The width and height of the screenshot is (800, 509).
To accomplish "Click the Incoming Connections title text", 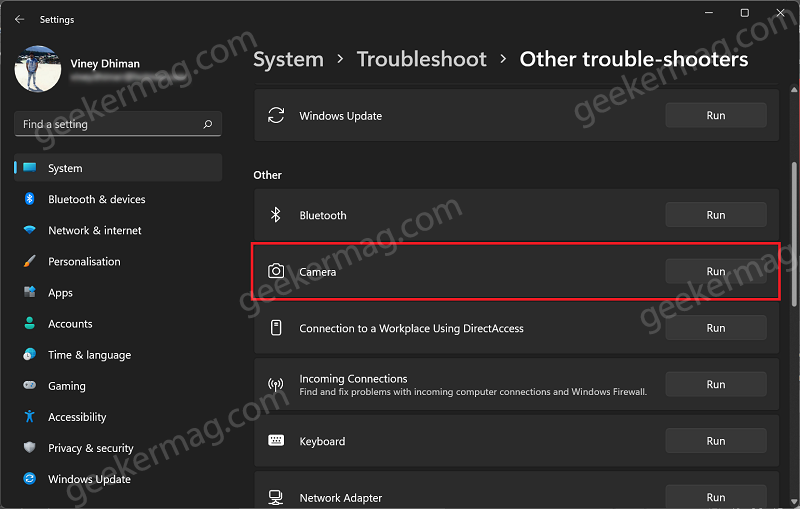I will tap(353, 378).
